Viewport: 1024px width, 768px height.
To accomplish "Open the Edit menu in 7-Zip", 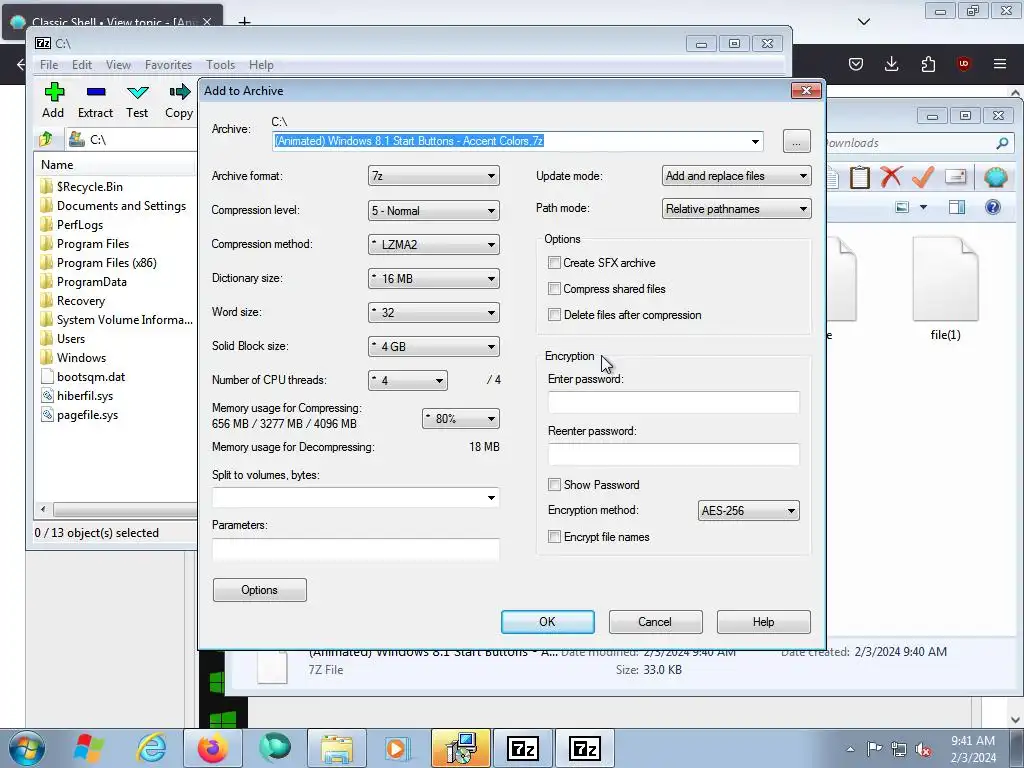I will pyautogui.click(x=82, y=65).
